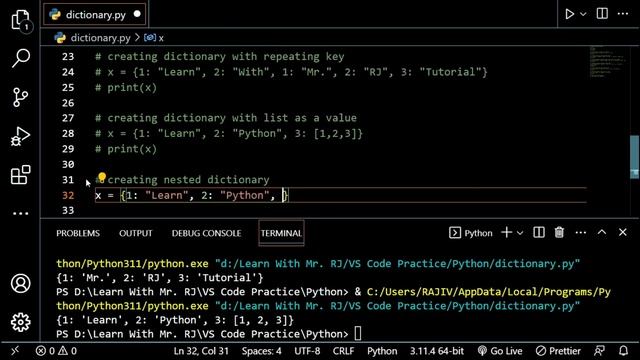
Task: Click the "# print(x)" comment on line 29
Action: point(126,149)
